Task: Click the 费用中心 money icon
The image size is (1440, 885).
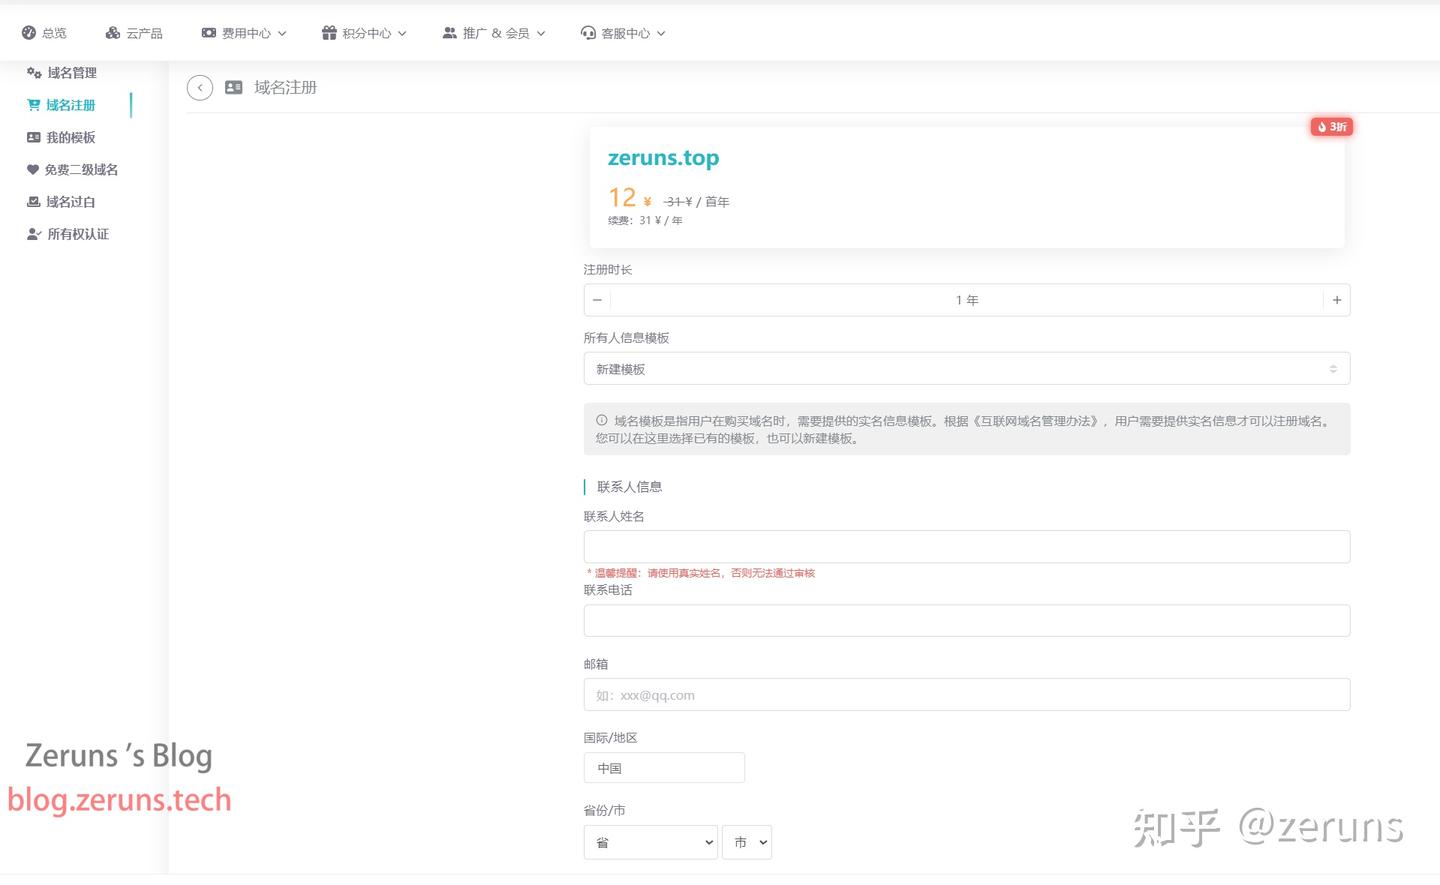Action: click(209, 33)
